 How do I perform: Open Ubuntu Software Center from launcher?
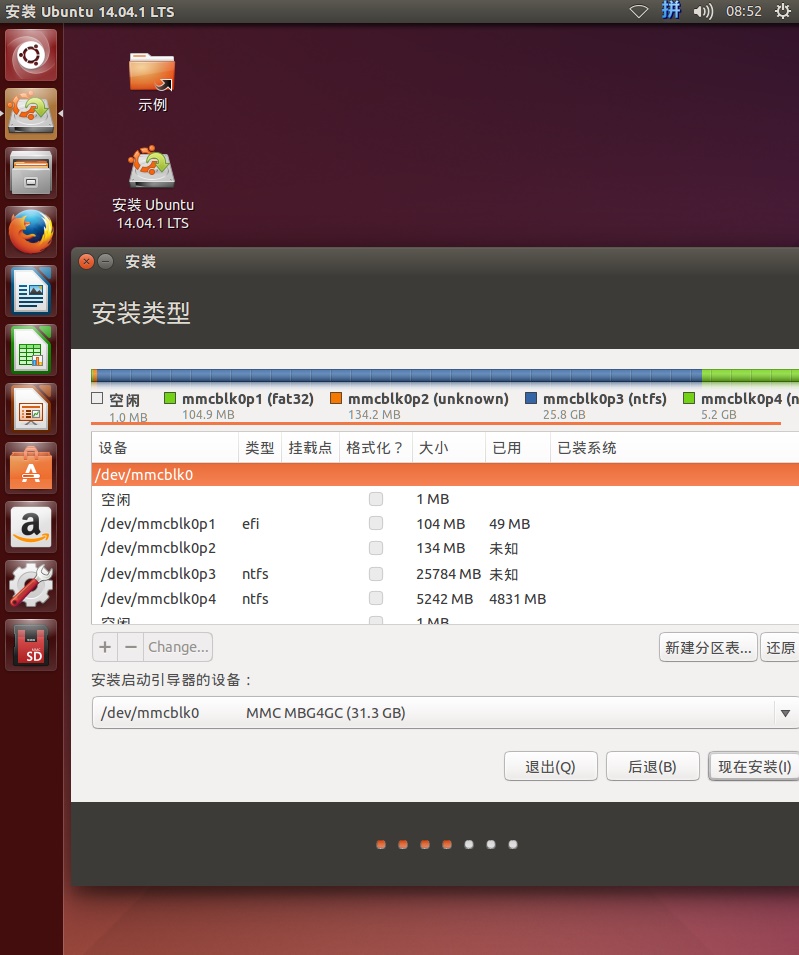(31, 468)
